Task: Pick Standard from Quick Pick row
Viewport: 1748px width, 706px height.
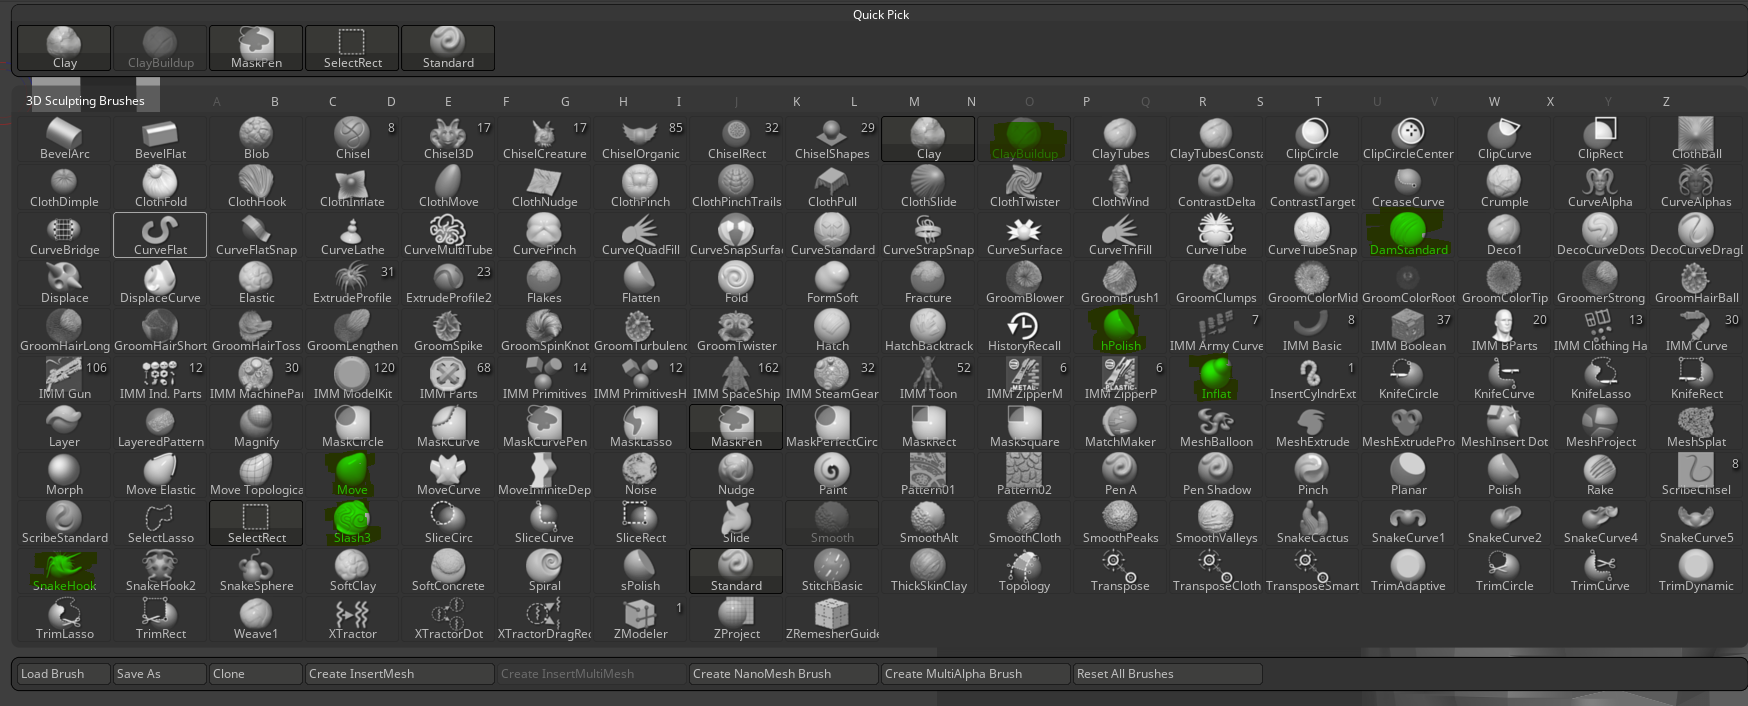Action: pyautogui.click(x=448, y=48)
